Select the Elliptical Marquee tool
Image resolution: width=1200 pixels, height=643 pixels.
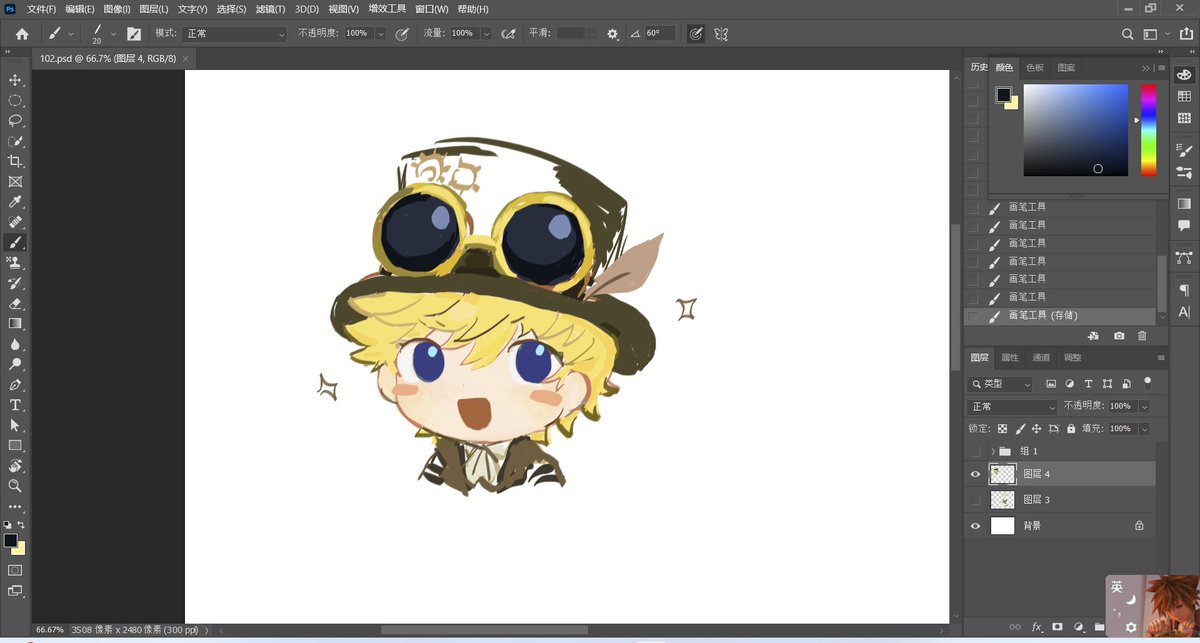[x=15, y=100]
